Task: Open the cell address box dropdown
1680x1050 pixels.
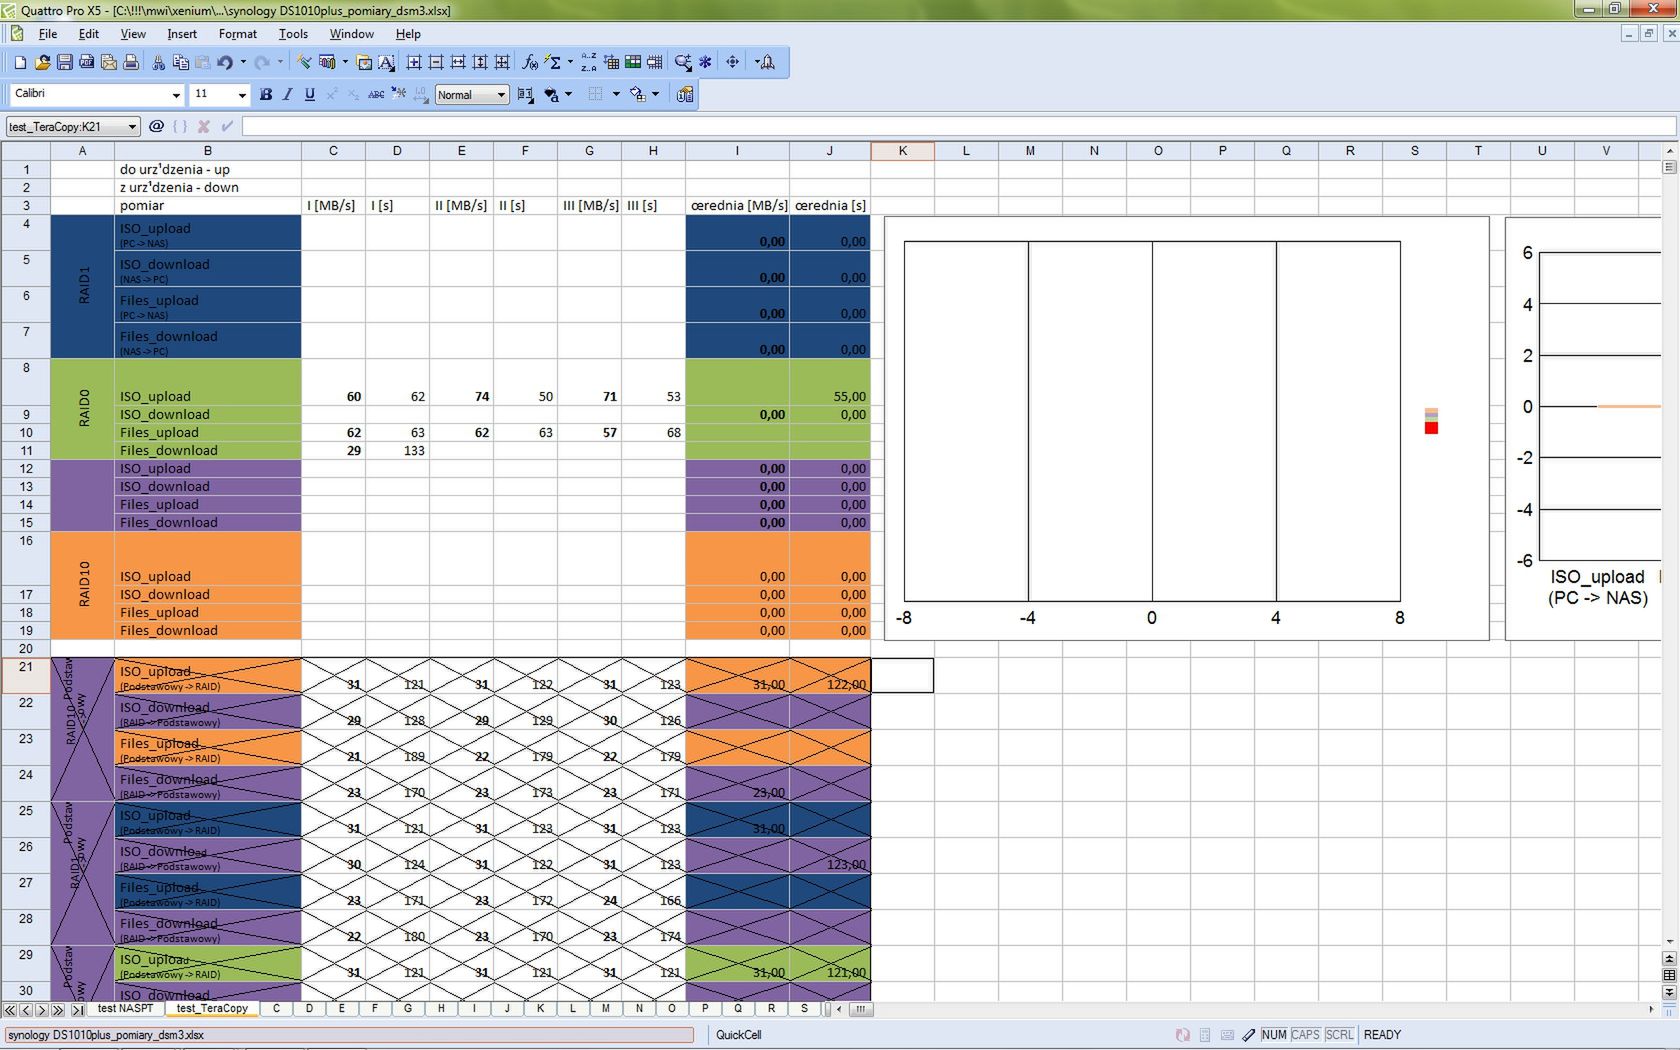Action: [x=132, y=127]
